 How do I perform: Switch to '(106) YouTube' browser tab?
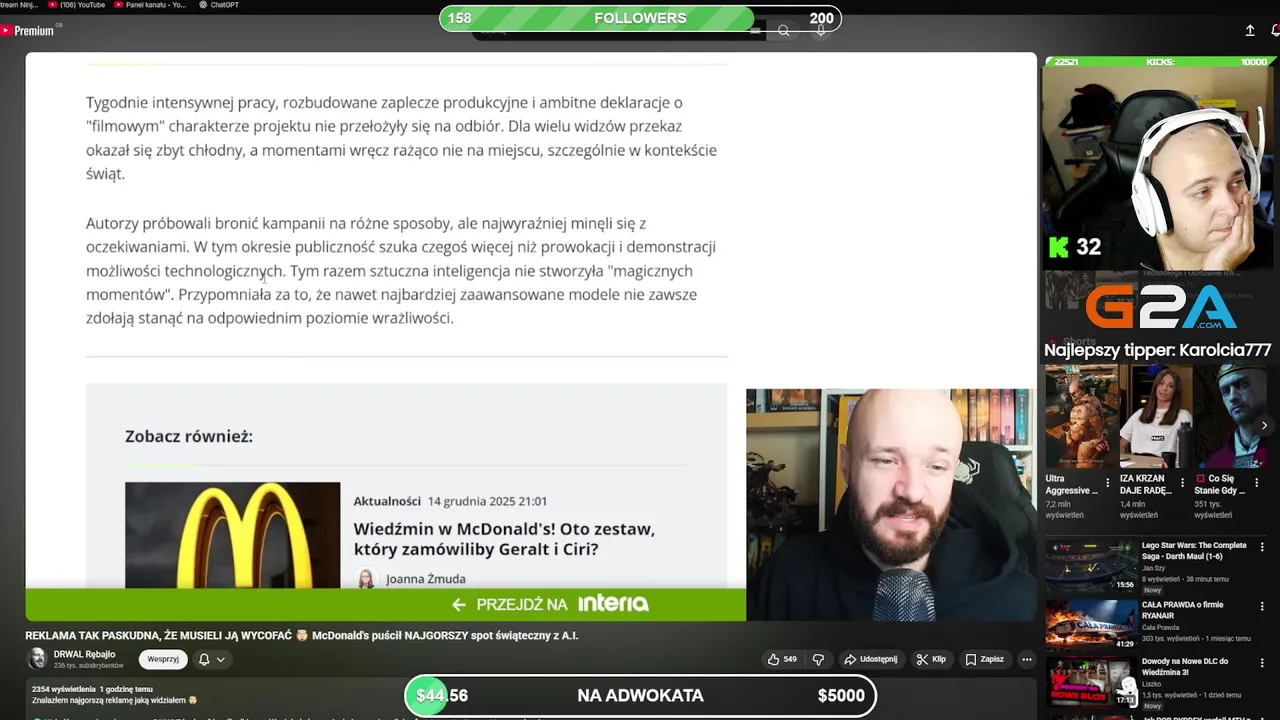pyautogui.click(x=77, y=5)
